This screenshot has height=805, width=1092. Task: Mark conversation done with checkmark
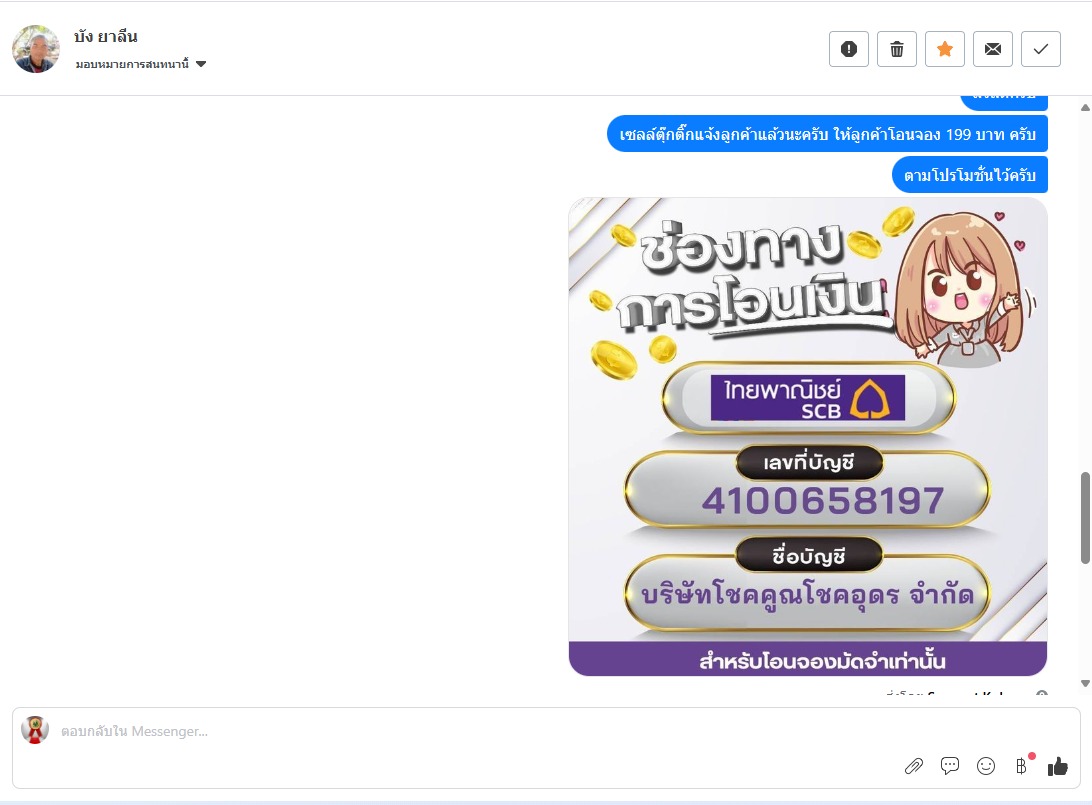point(1040,49)
